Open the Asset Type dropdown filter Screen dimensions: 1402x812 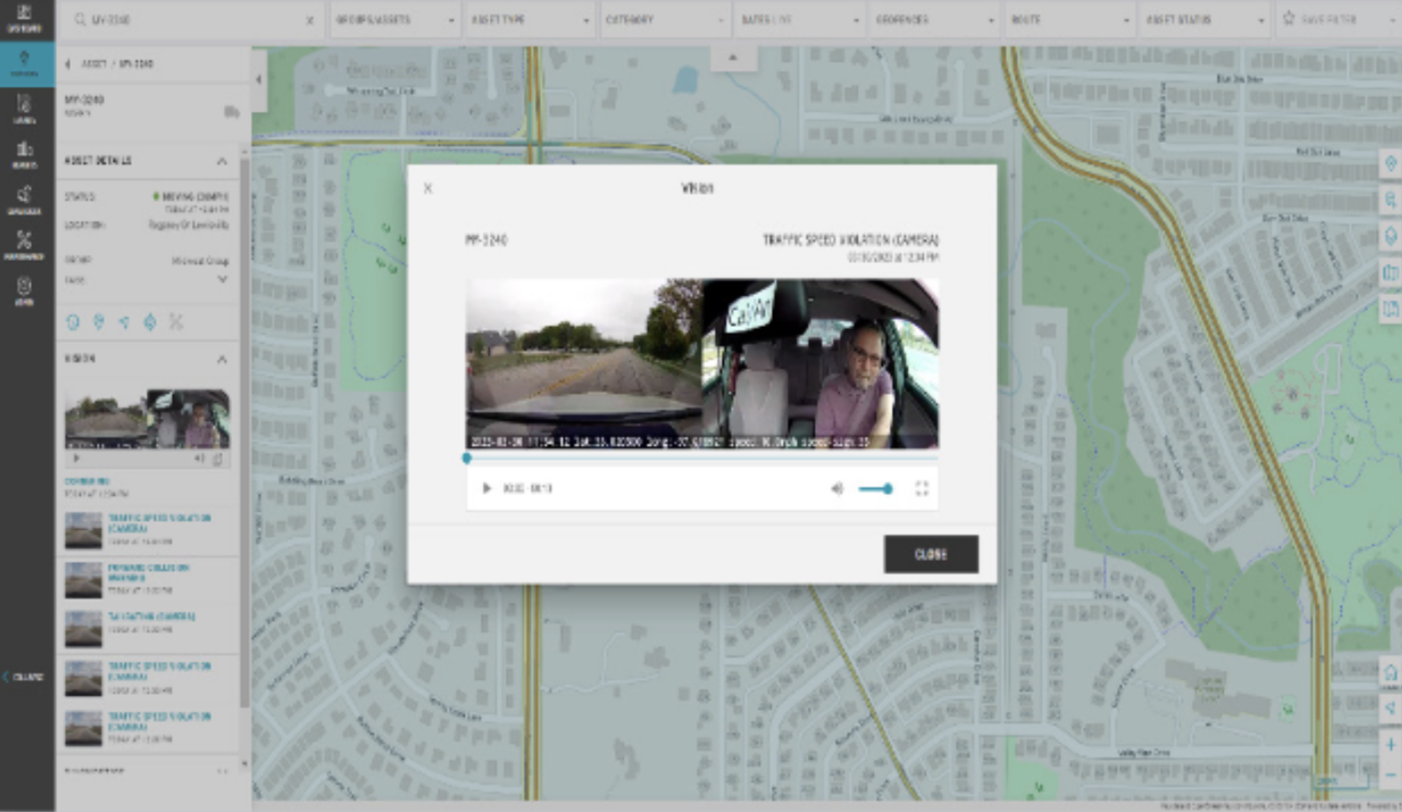click(x=530, y=20)
